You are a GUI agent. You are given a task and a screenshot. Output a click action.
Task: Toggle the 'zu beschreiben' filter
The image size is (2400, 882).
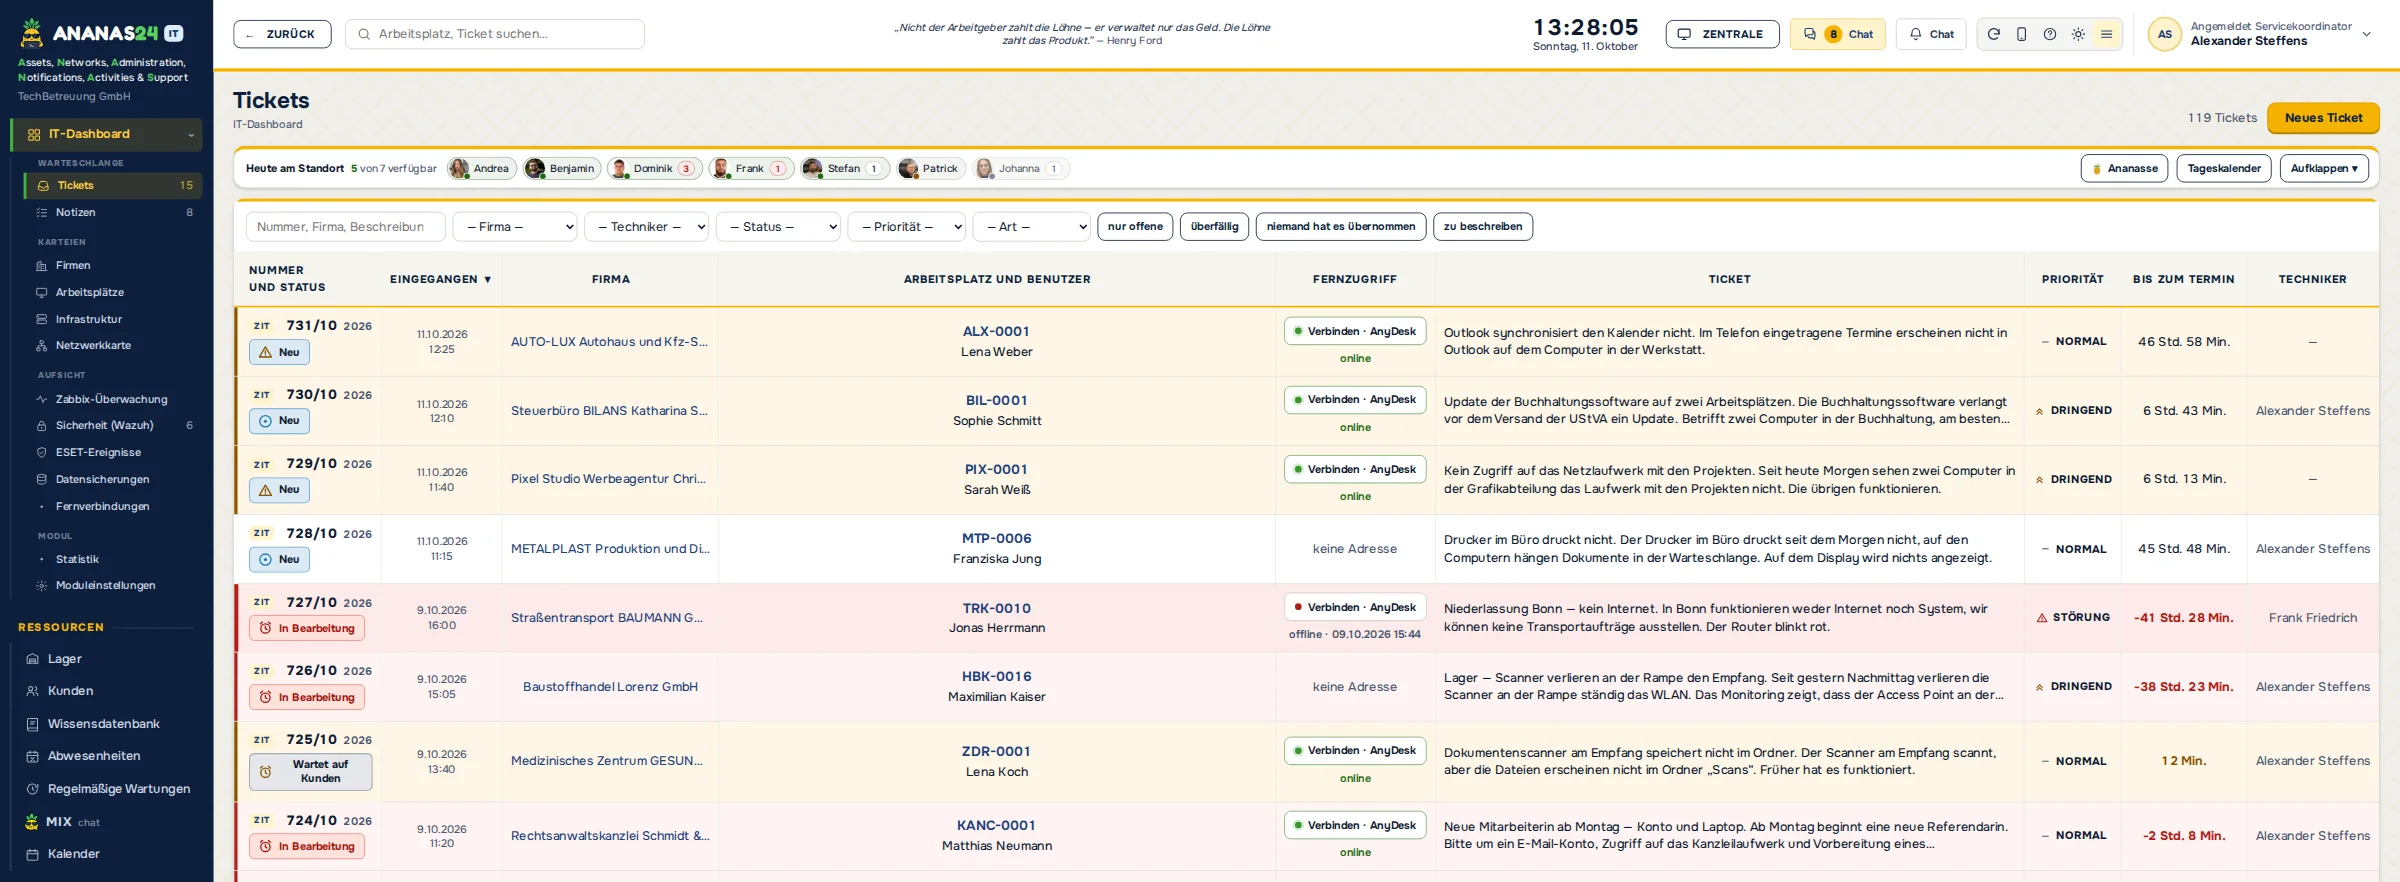tap(1483, 227)
